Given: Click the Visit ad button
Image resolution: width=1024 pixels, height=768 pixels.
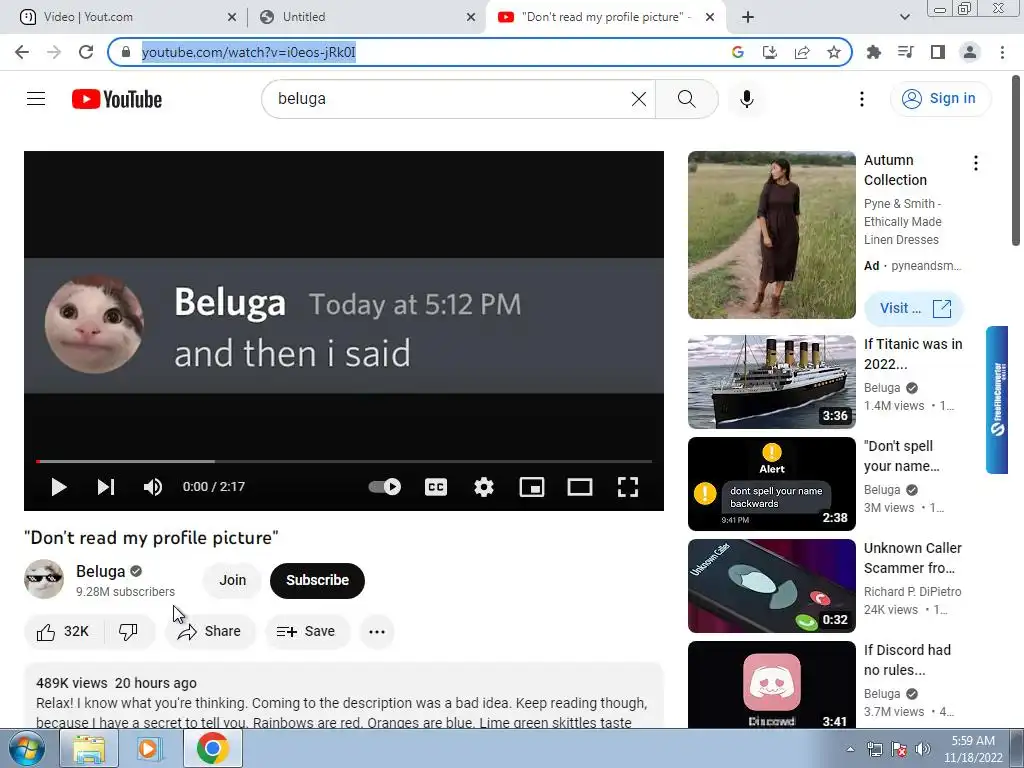Looking at the screenshot, I should pos(914,308).
